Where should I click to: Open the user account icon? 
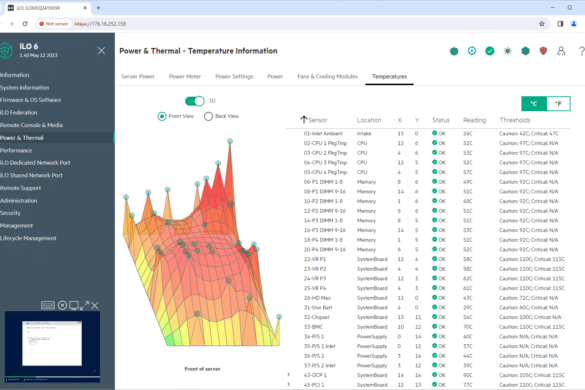point(561,51)
